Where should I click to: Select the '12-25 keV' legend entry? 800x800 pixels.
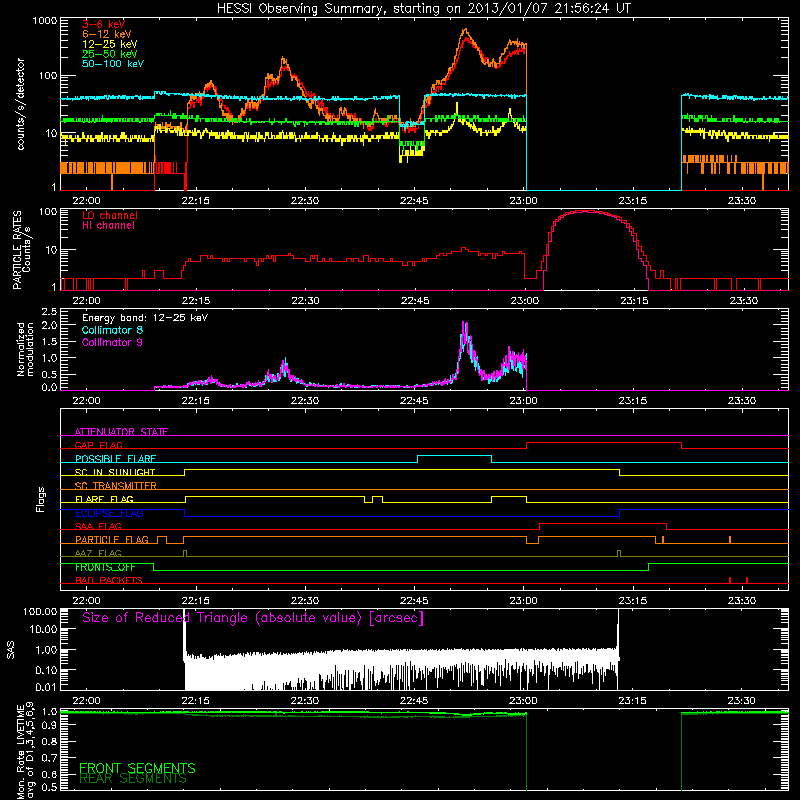coord(110,44)
